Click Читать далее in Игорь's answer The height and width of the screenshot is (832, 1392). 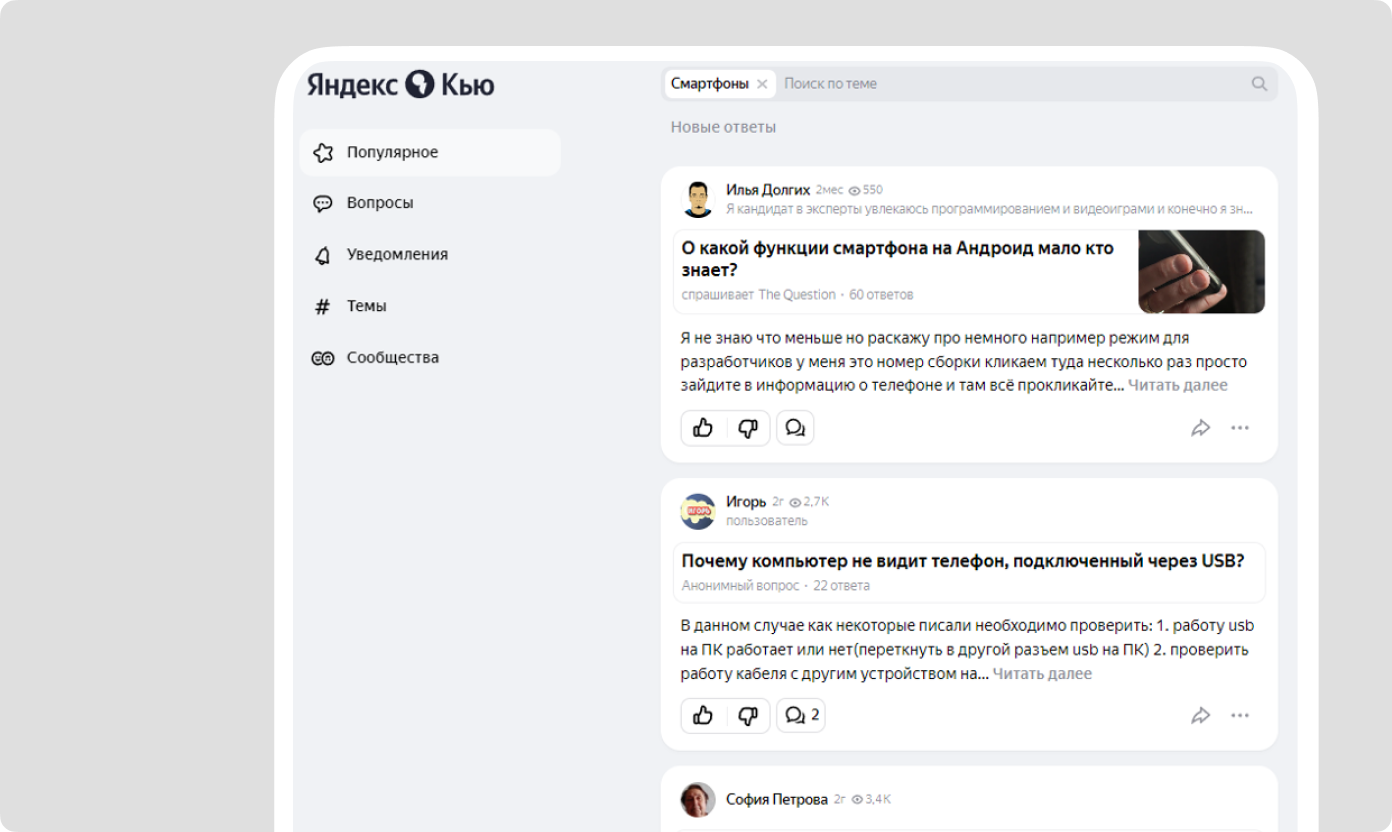tap(1042, 674)
